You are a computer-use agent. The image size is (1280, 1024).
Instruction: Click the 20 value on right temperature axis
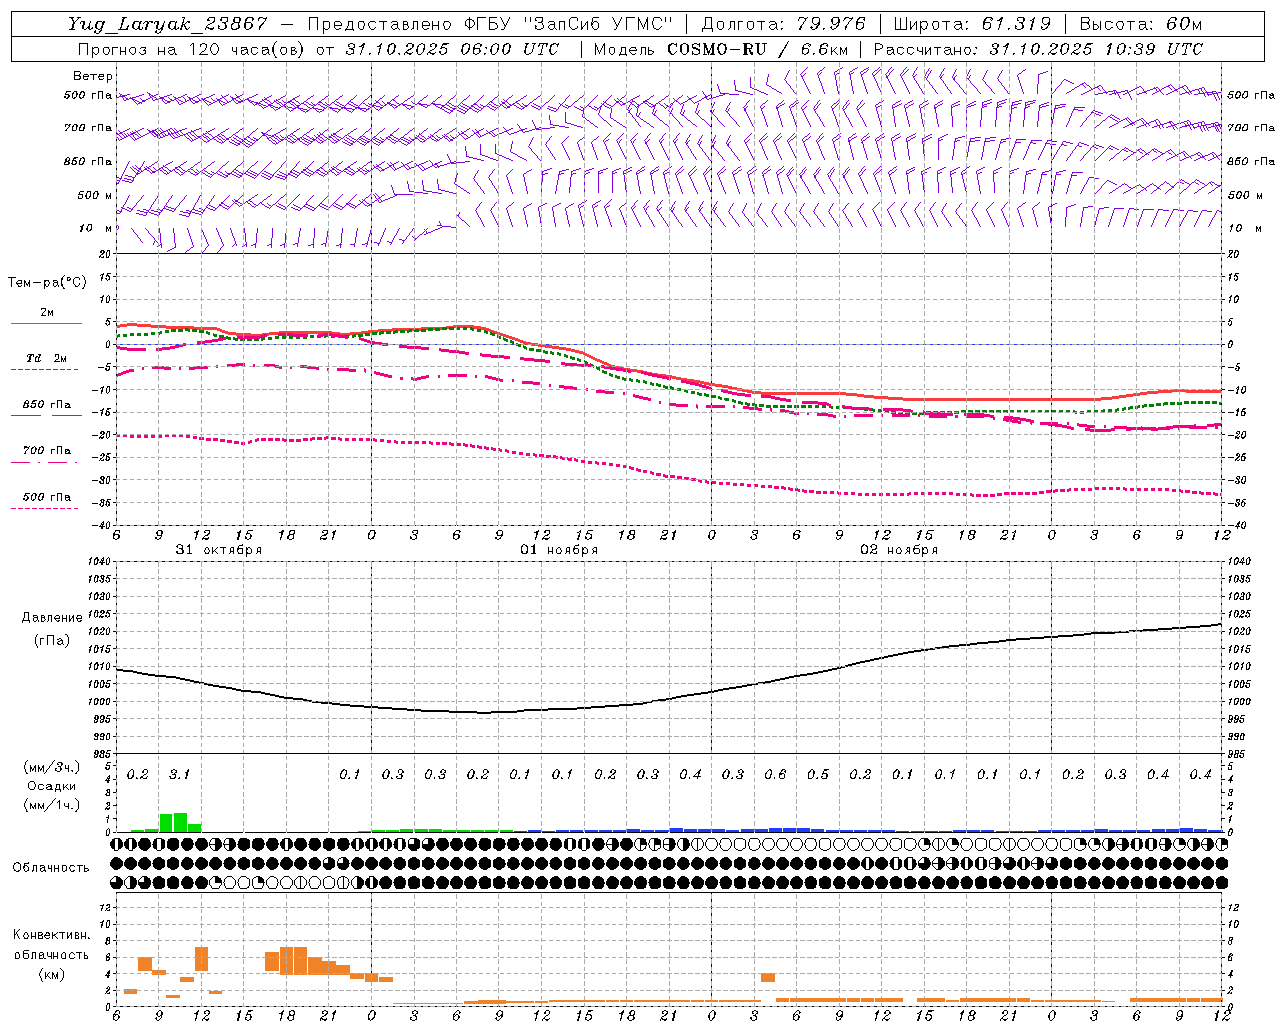[x=1233, y=254]
